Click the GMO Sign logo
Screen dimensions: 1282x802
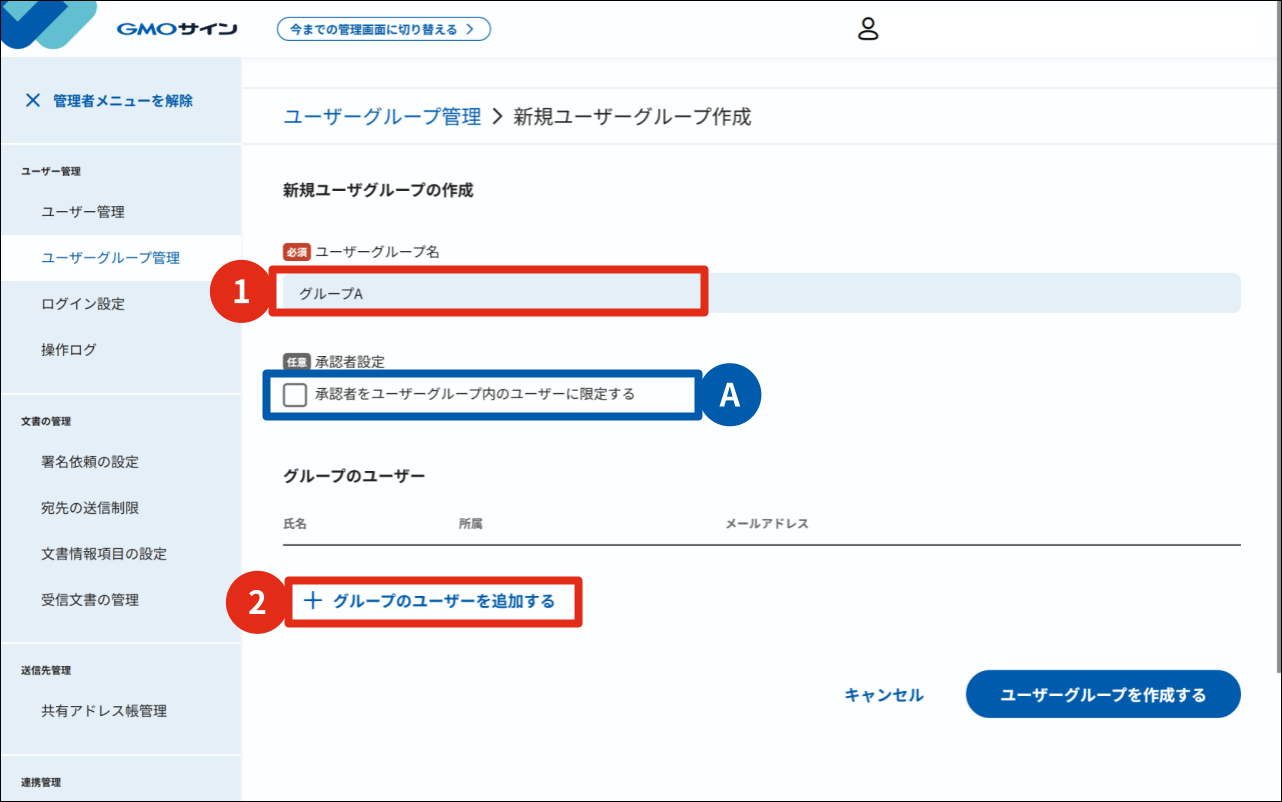pos(176,29)
